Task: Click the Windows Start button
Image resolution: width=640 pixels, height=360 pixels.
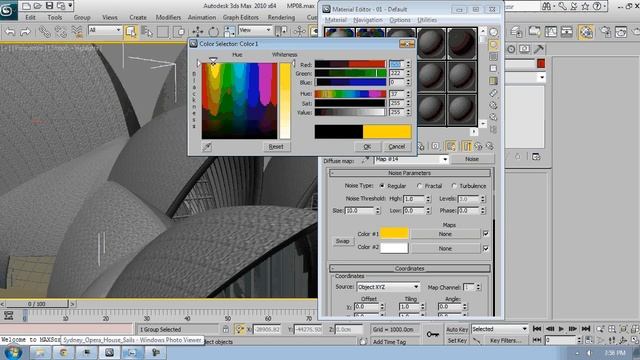Action: pos(13,352)
